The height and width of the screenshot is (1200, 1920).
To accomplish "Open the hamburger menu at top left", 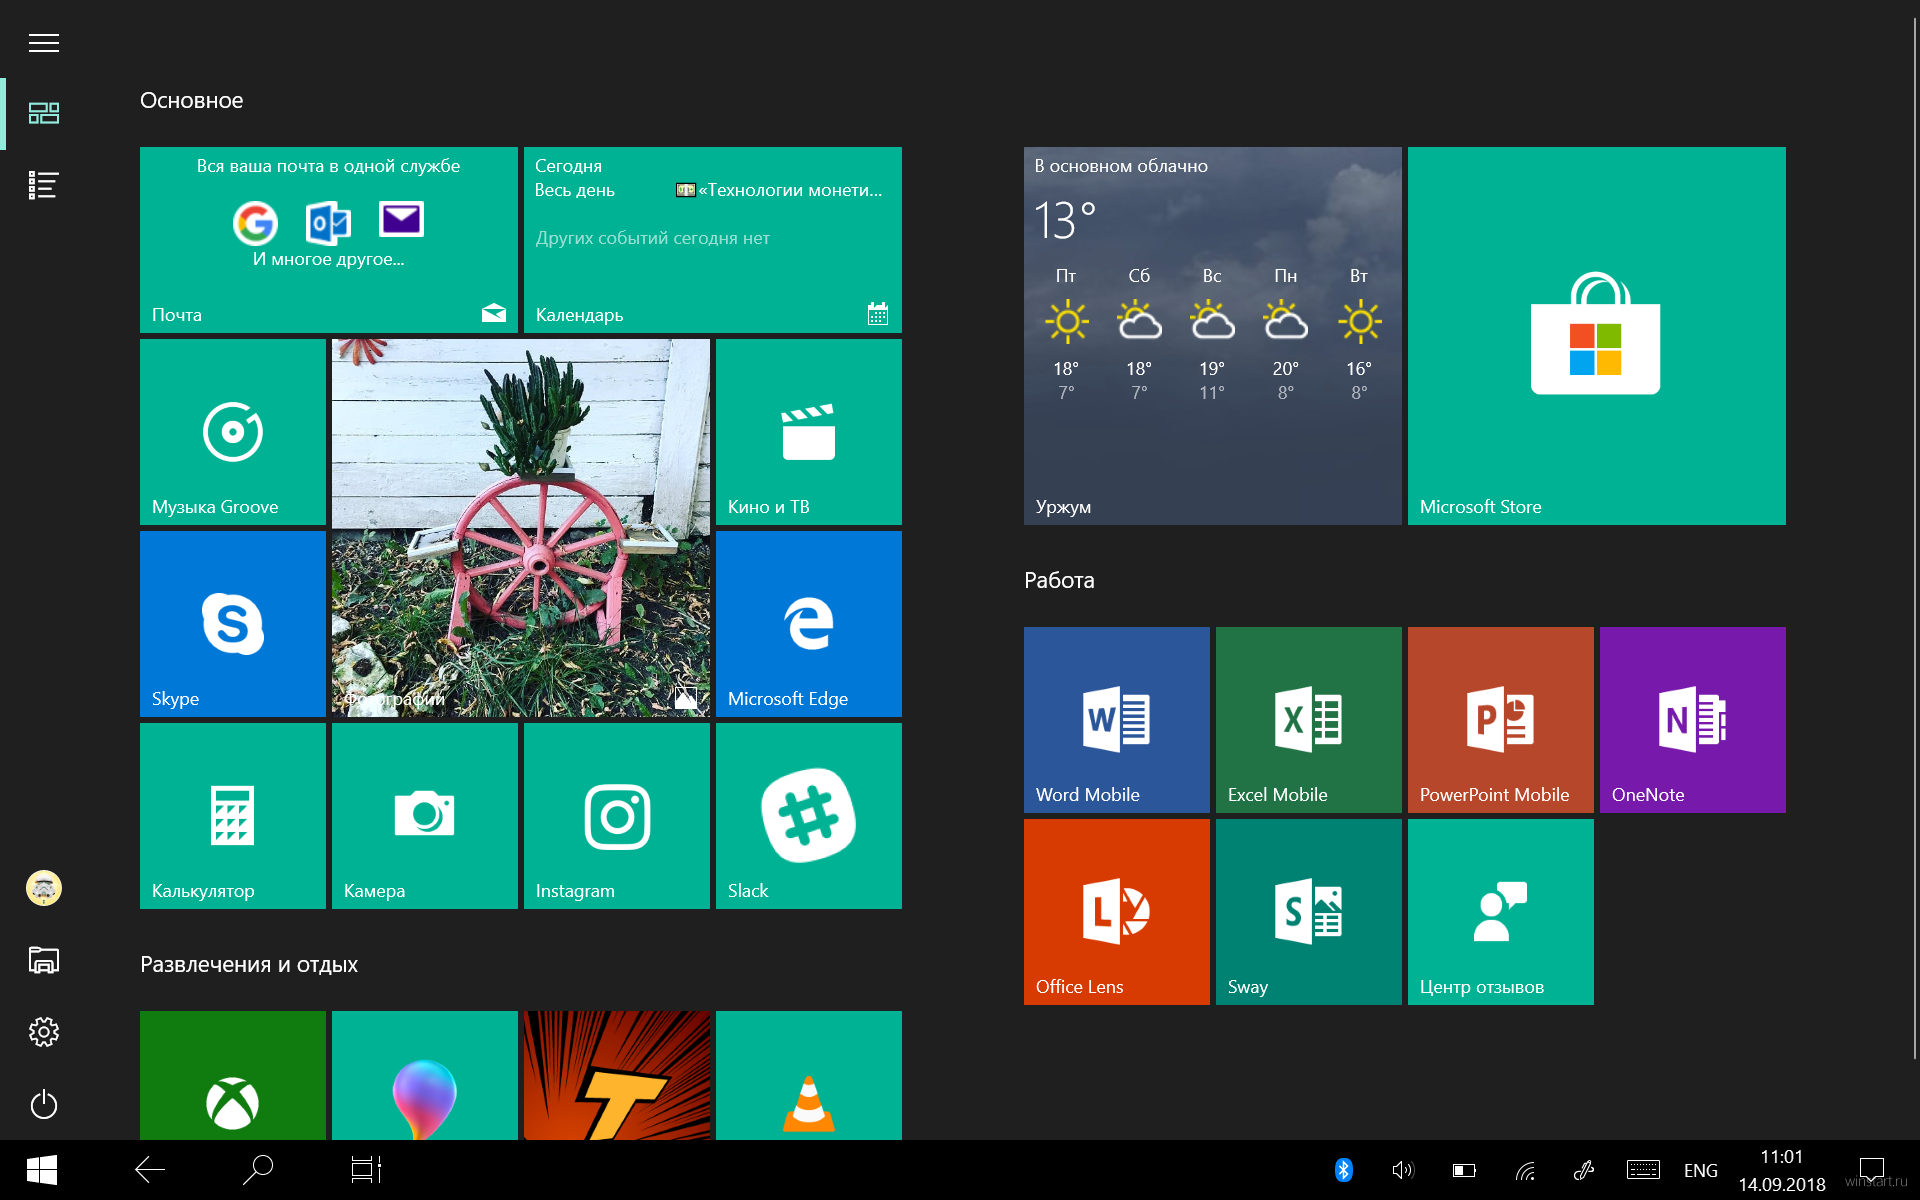I will (44, 43).
